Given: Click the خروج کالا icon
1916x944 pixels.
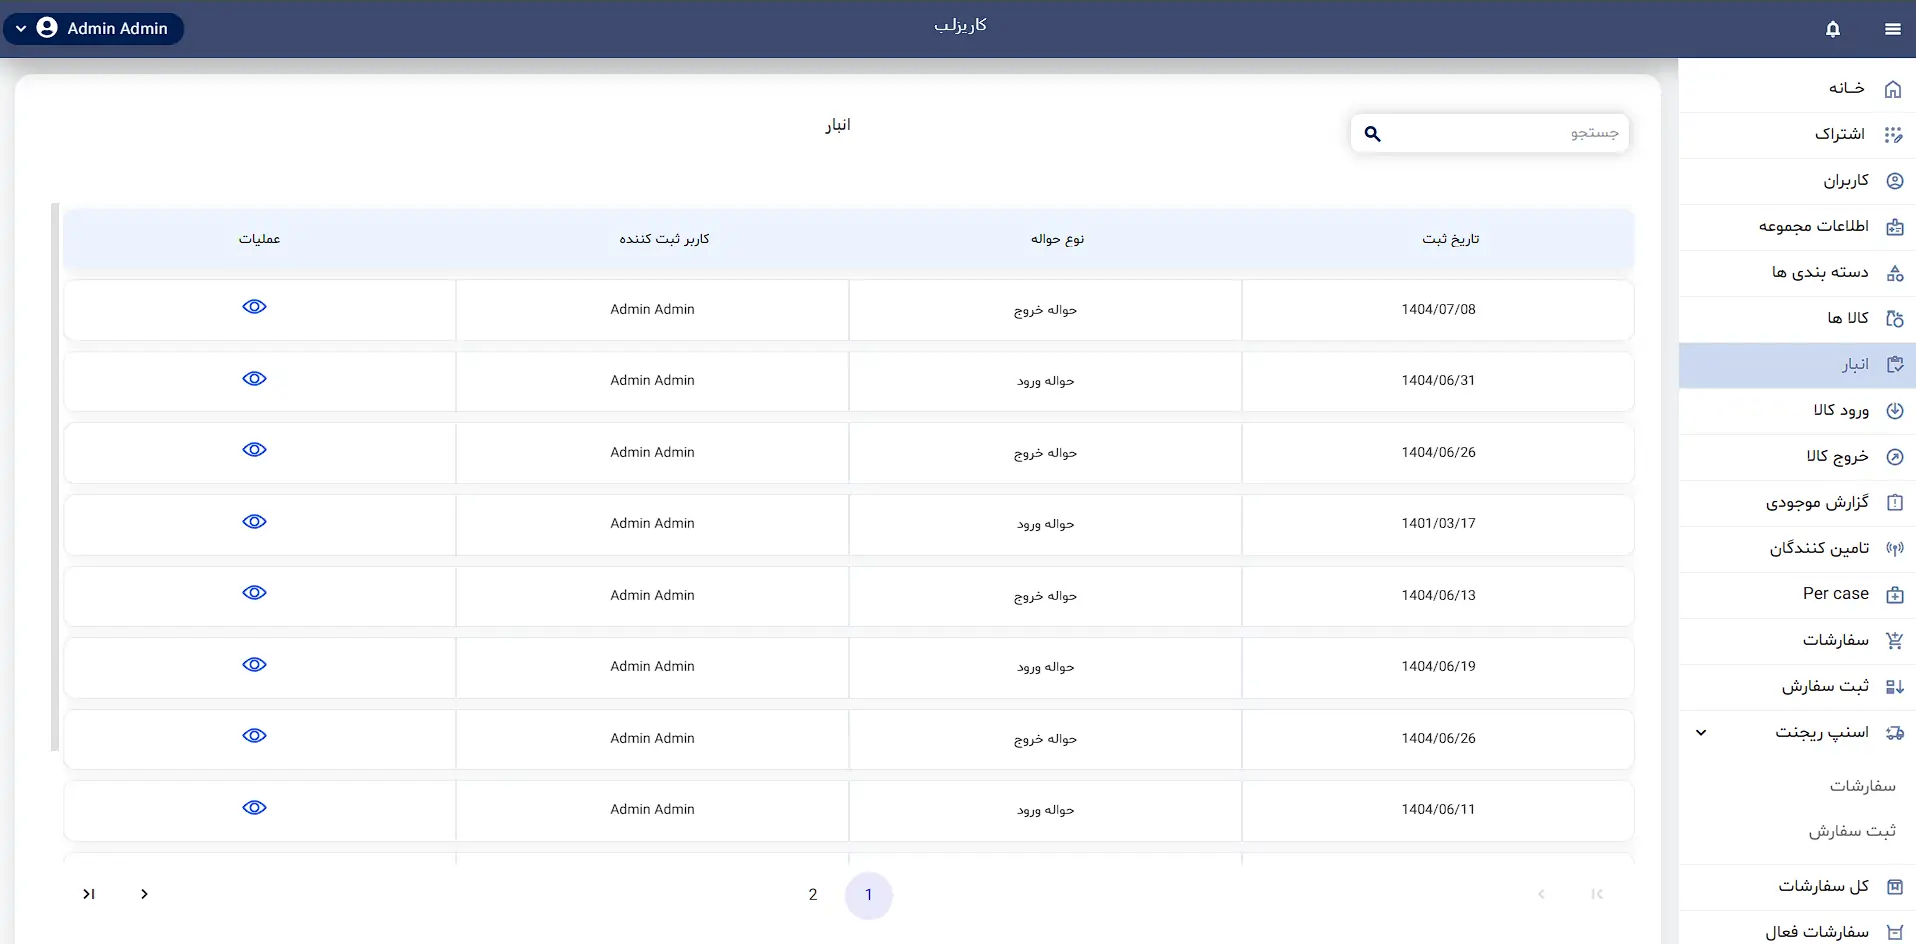Looking at the screenshot, I should (1894, 457).
